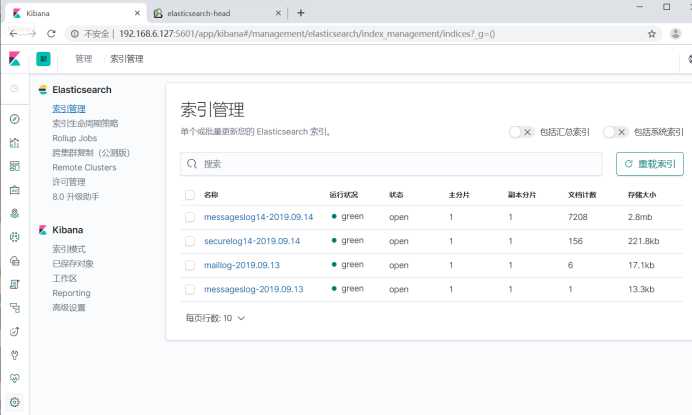This screenshot has height=415, width=692.
Task: Open the messageslog-2019.09.13 index link
Action: click(254, 289)
